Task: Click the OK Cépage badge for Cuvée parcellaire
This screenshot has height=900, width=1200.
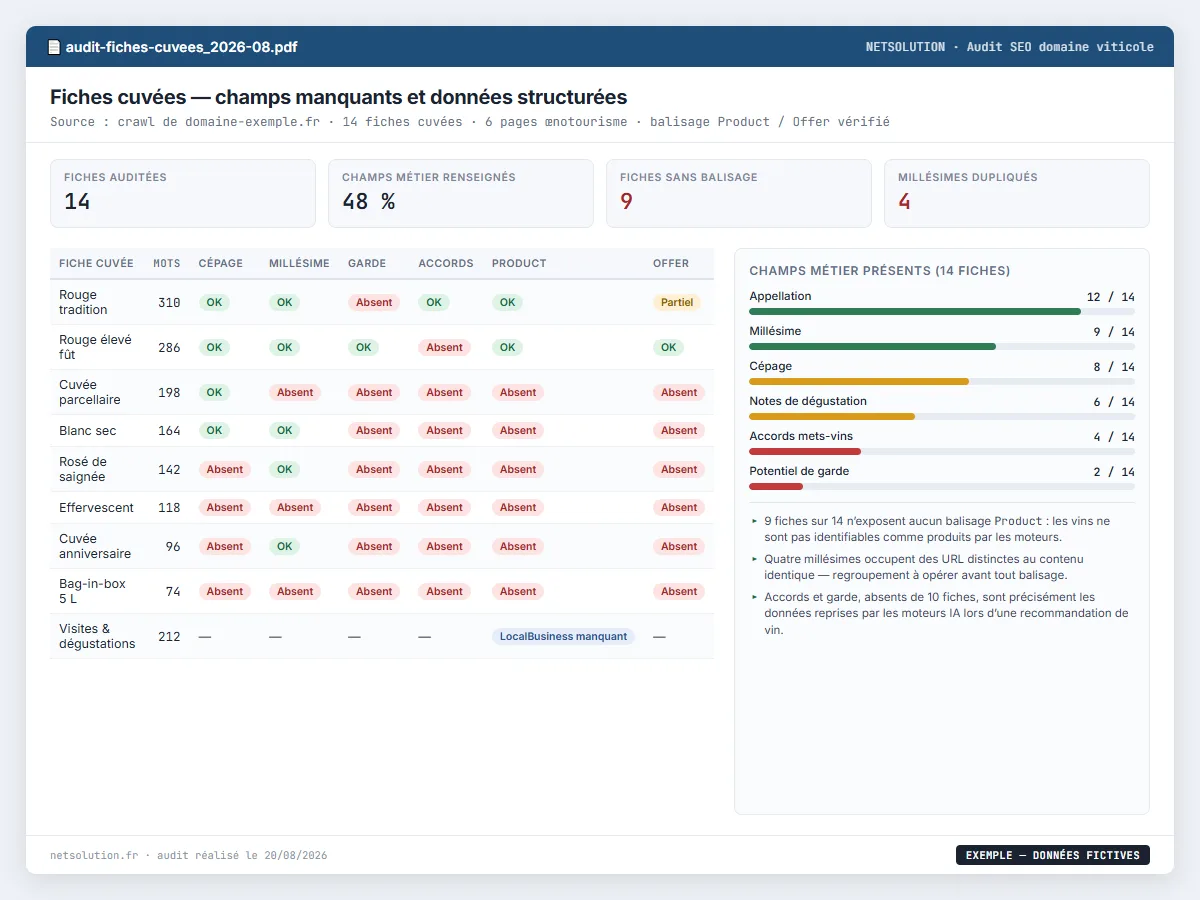Action: 214,392
